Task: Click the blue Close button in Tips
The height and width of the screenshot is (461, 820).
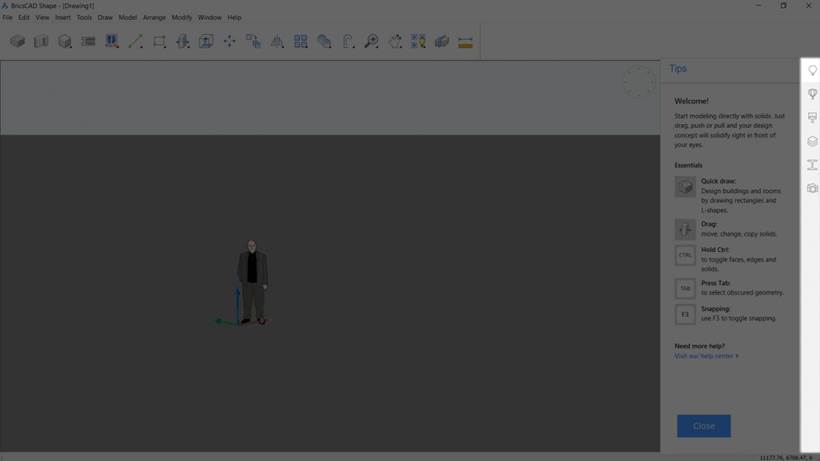Action: (704, 426)
